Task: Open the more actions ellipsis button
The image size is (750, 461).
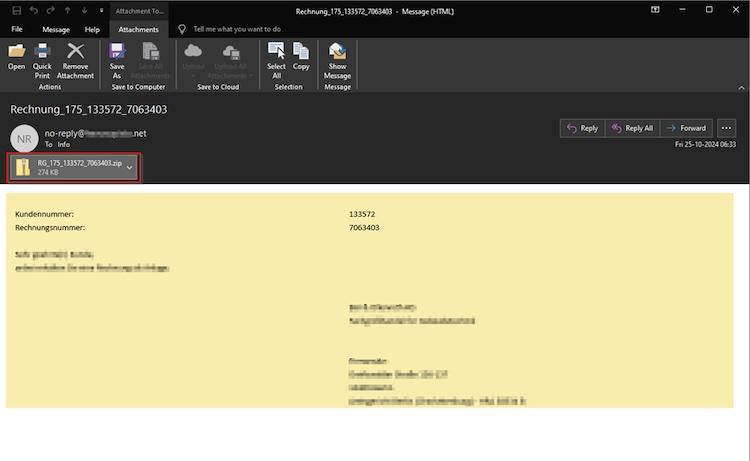Action: coord(726,128)
